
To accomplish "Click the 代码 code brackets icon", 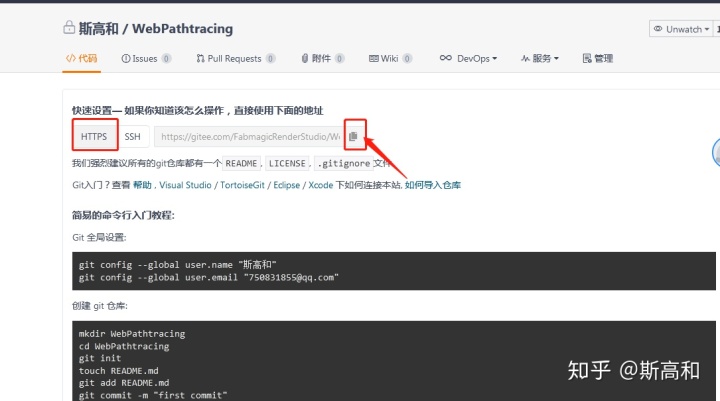I will (71, 58).
